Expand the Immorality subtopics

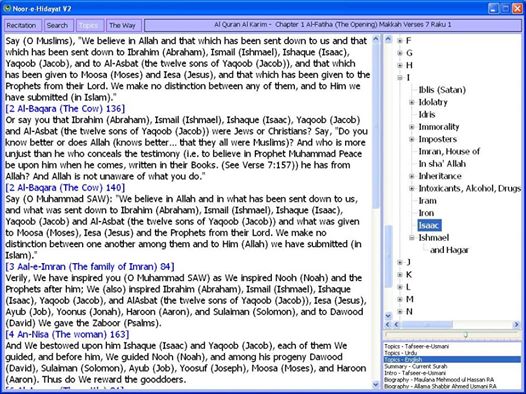[412, 127]
